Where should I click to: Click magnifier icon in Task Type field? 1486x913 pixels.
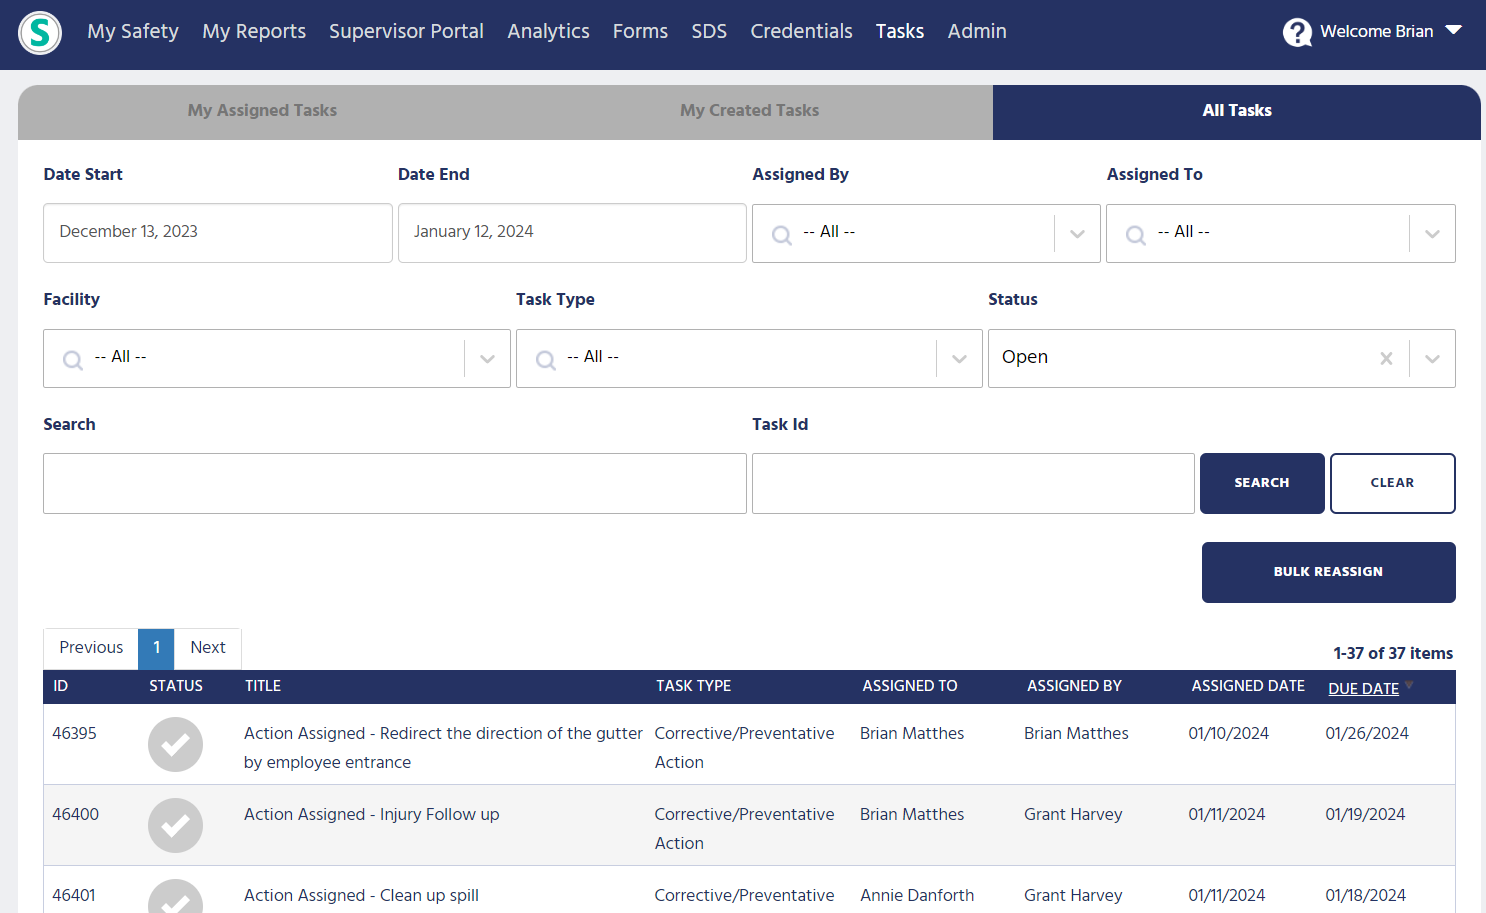pos(546,360)
